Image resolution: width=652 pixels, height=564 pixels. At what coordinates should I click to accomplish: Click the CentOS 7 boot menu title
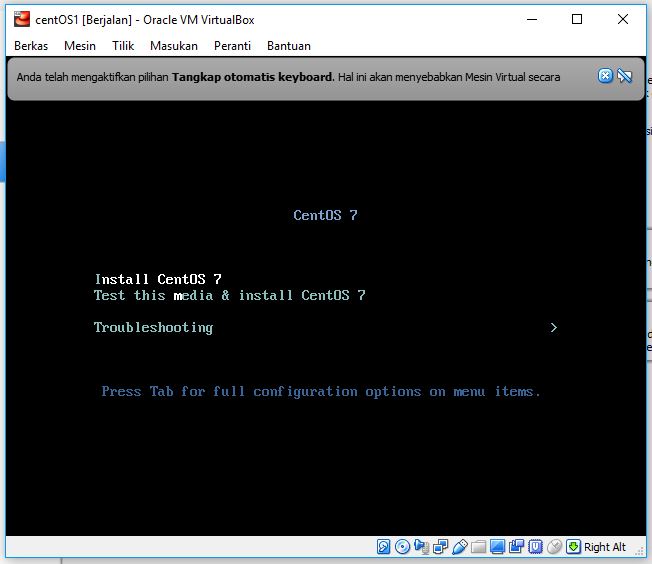click(325, 215)
